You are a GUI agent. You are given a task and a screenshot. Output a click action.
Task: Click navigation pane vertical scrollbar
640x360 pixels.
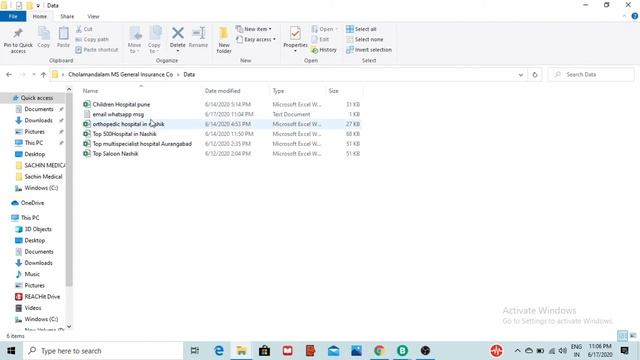click(69, 190)
